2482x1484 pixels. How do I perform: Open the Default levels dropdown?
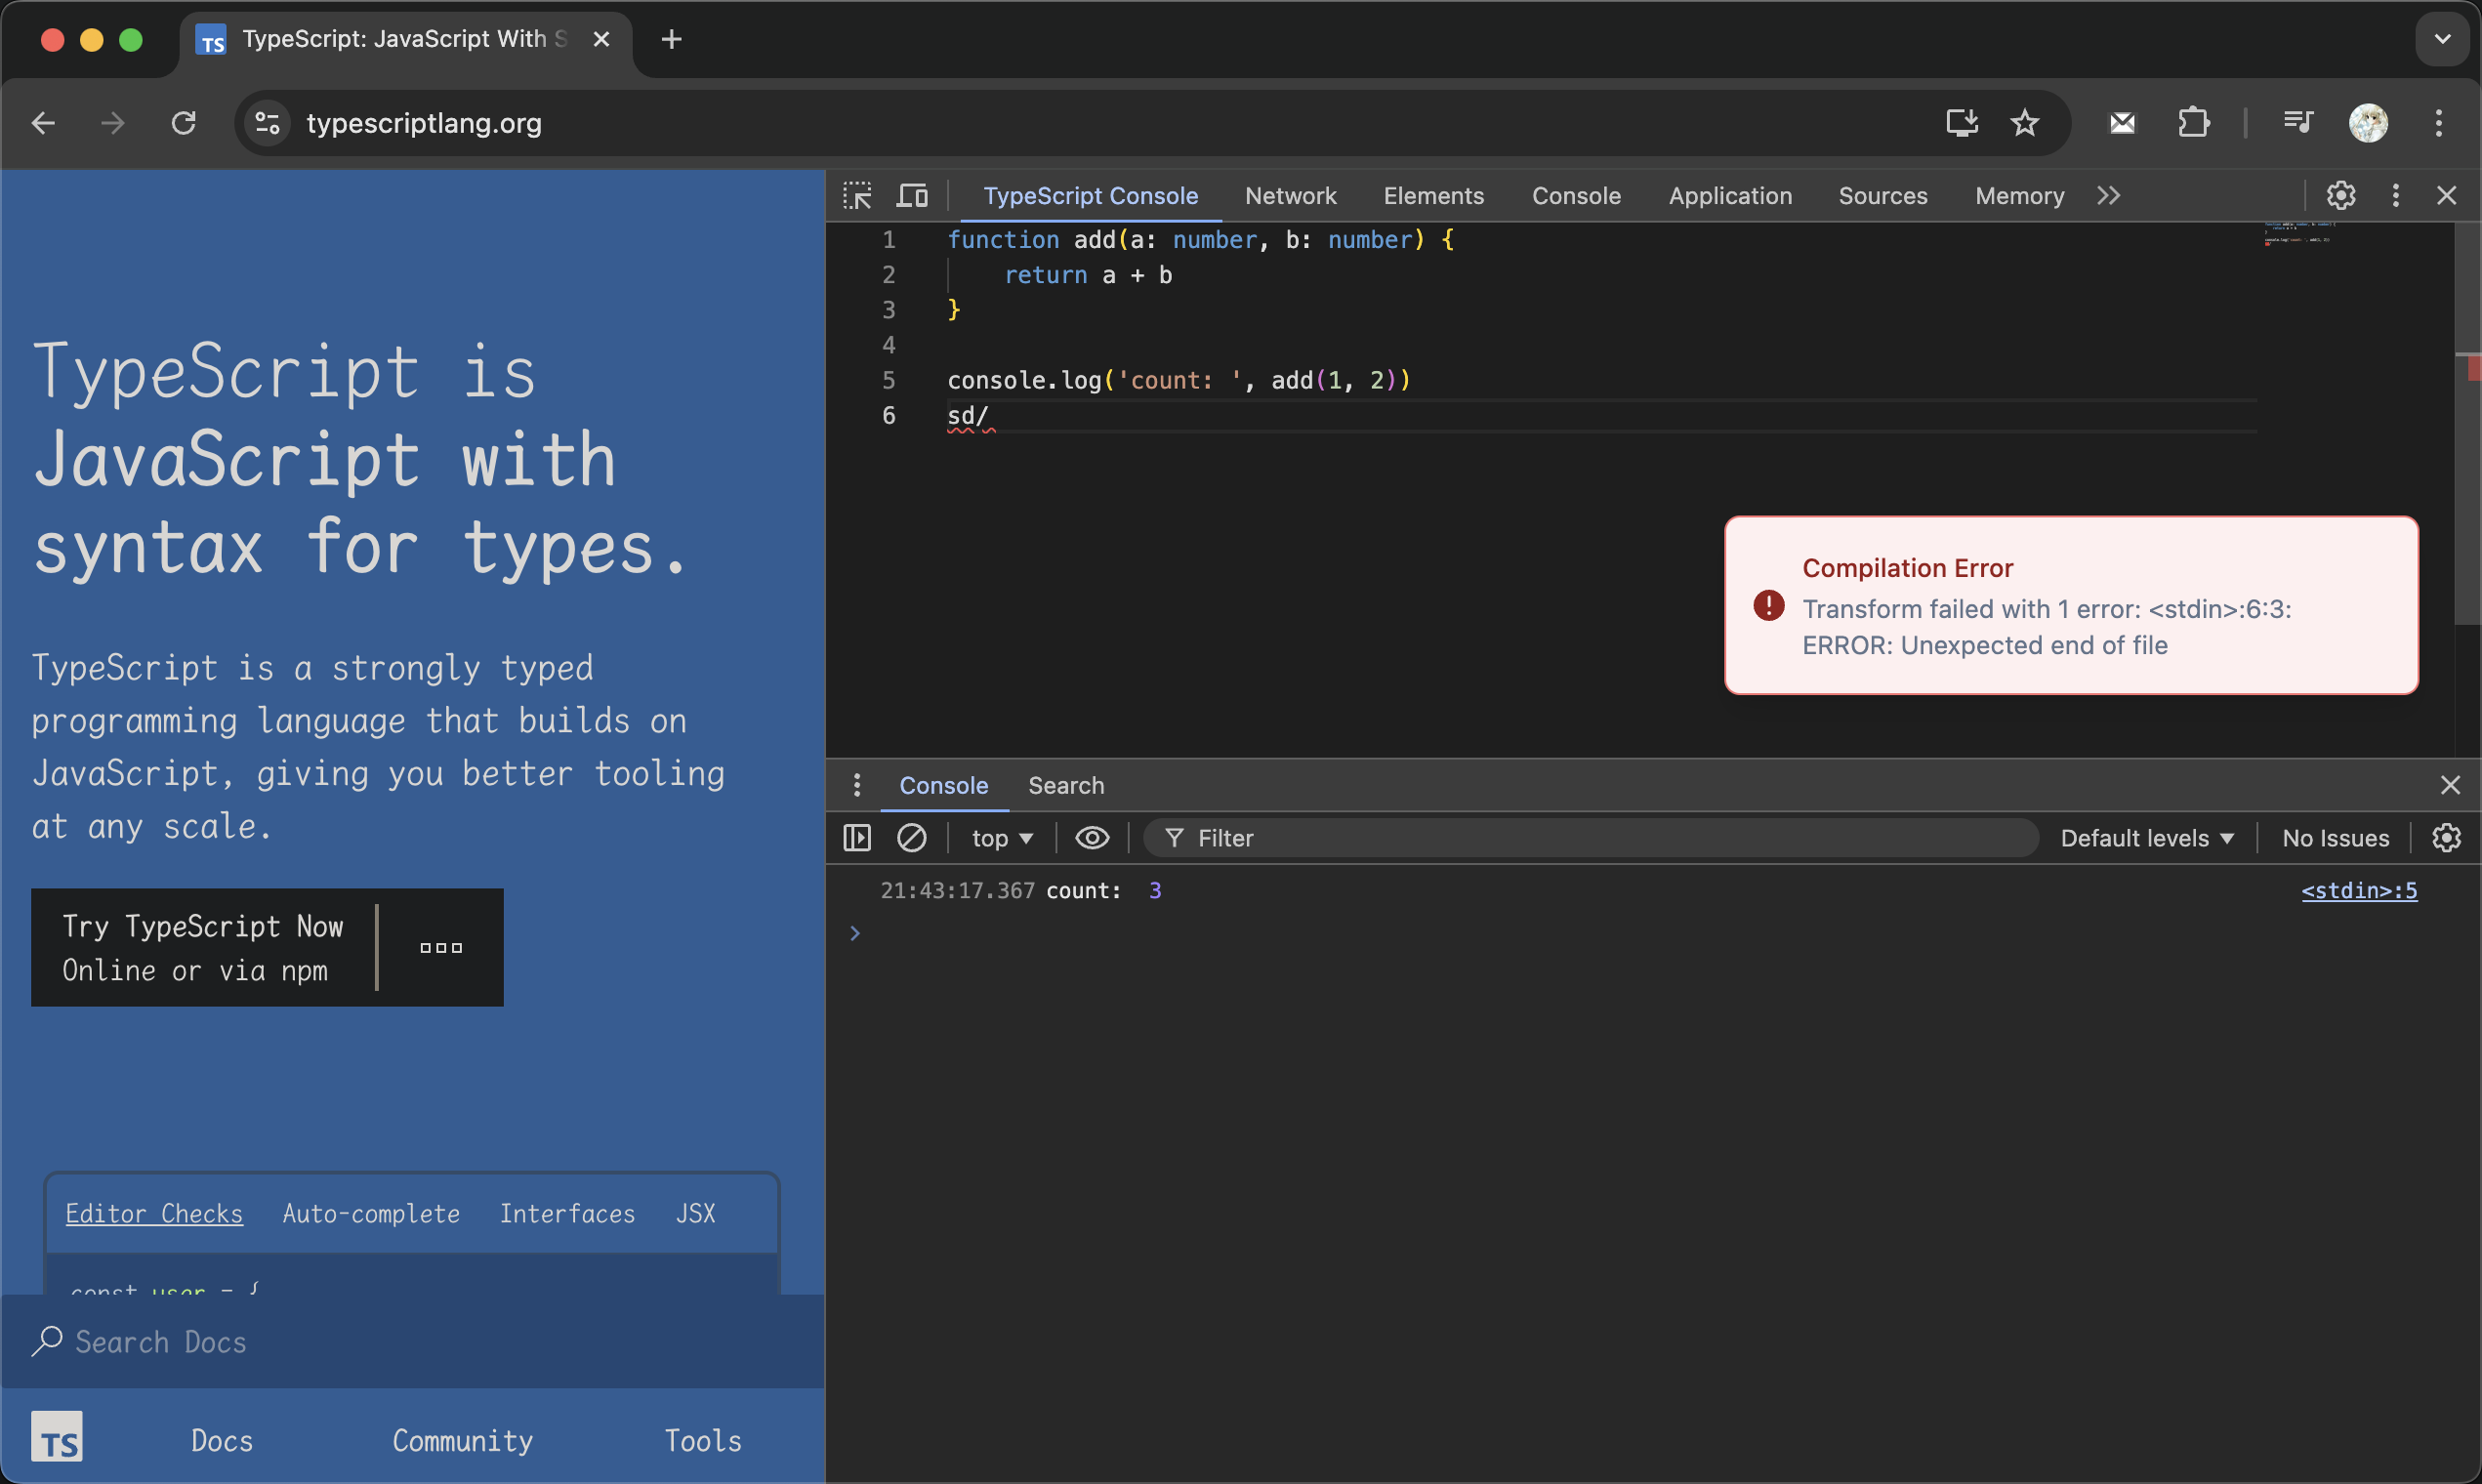point(2146,838)
